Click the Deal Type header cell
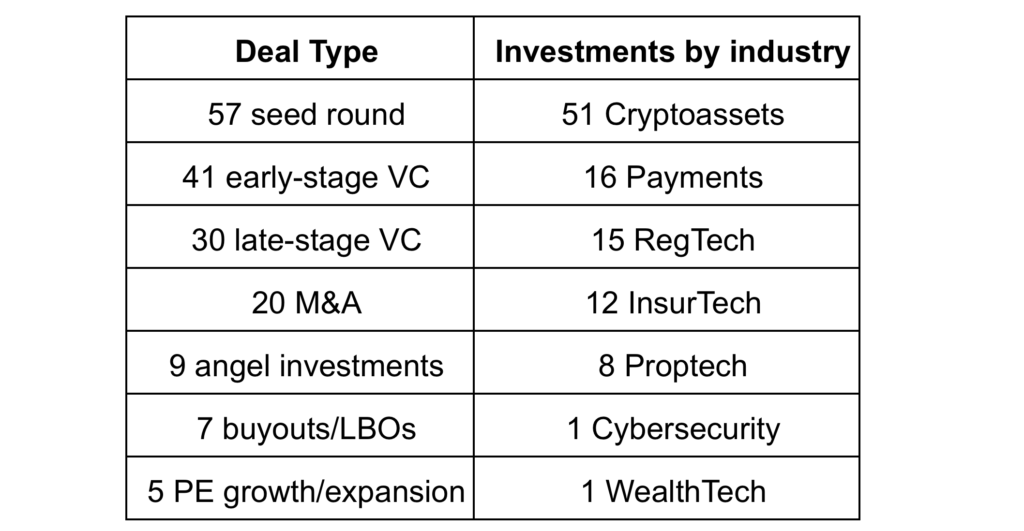Viewport: 1024px width, 531px height. pos(300,48)
